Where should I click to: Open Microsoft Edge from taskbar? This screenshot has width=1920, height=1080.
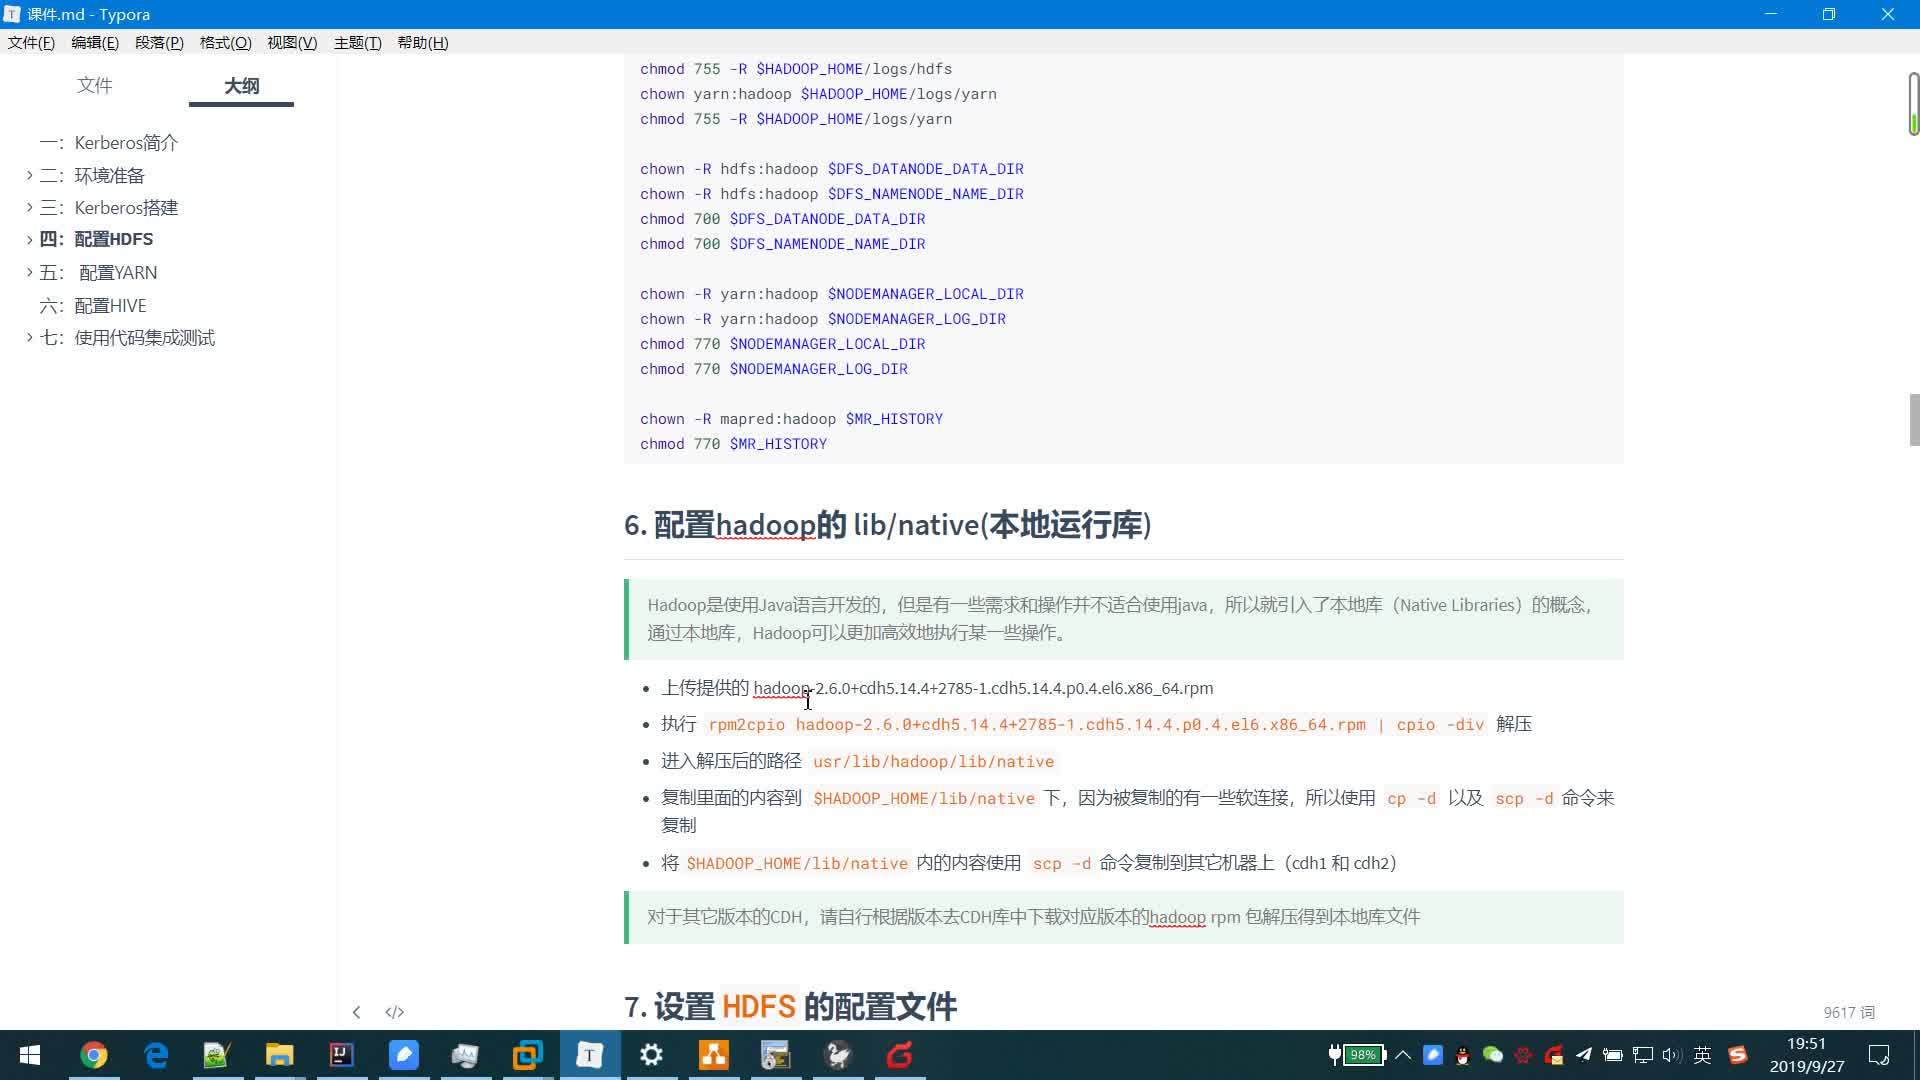[155, 1055]
